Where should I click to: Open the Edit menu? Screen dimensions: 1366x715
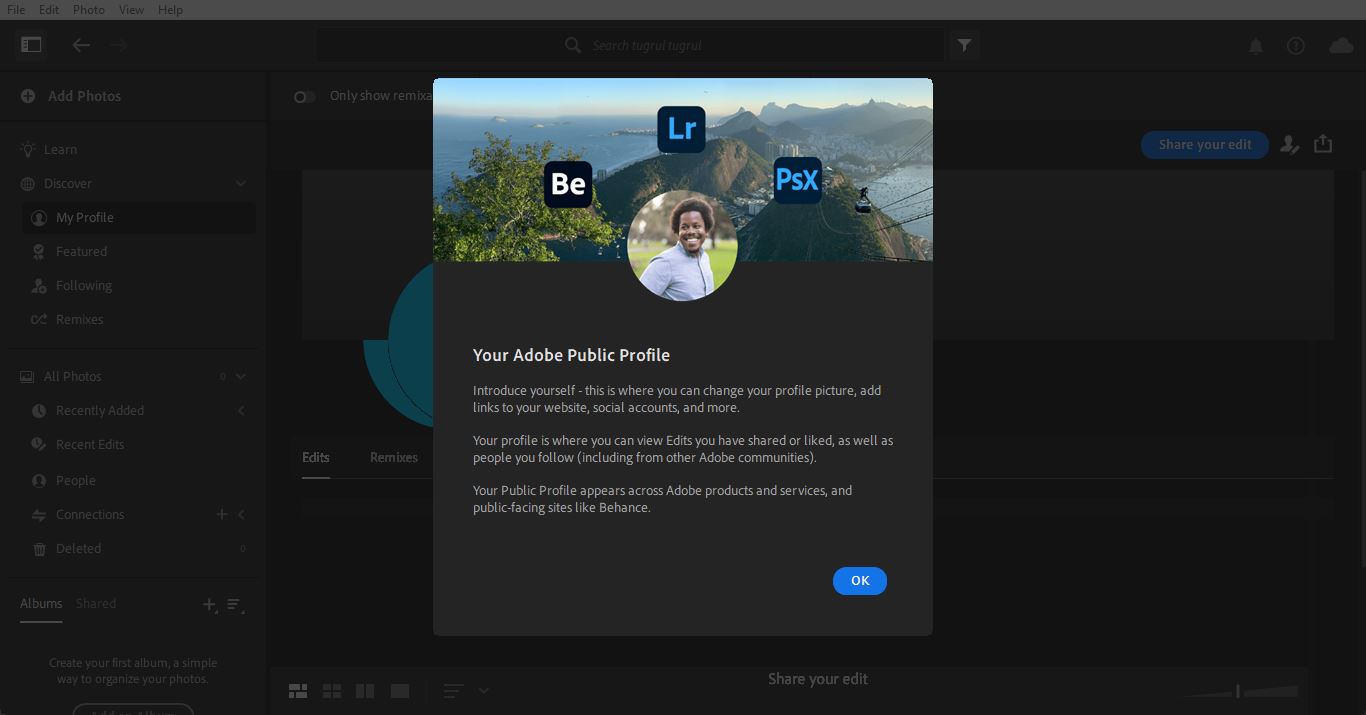click(x=49, y=9)
